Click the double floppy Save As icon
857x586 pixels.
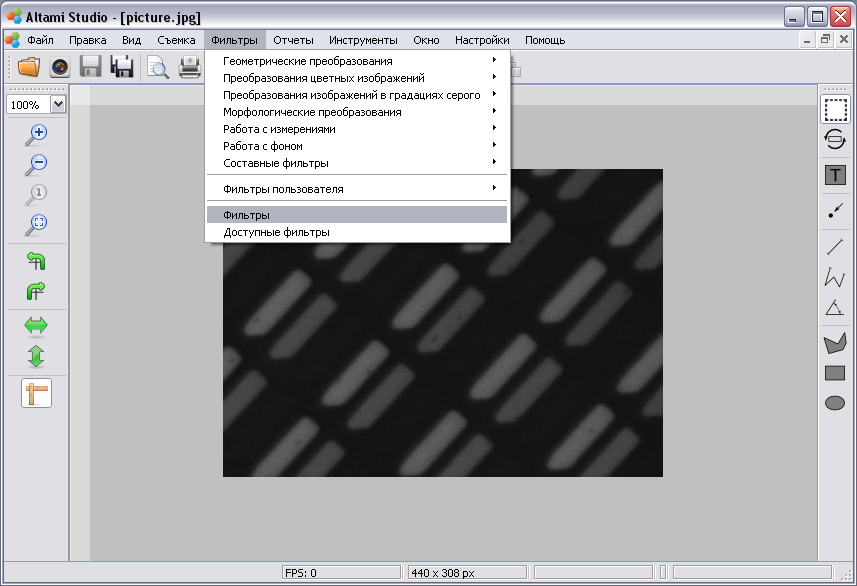122,67
